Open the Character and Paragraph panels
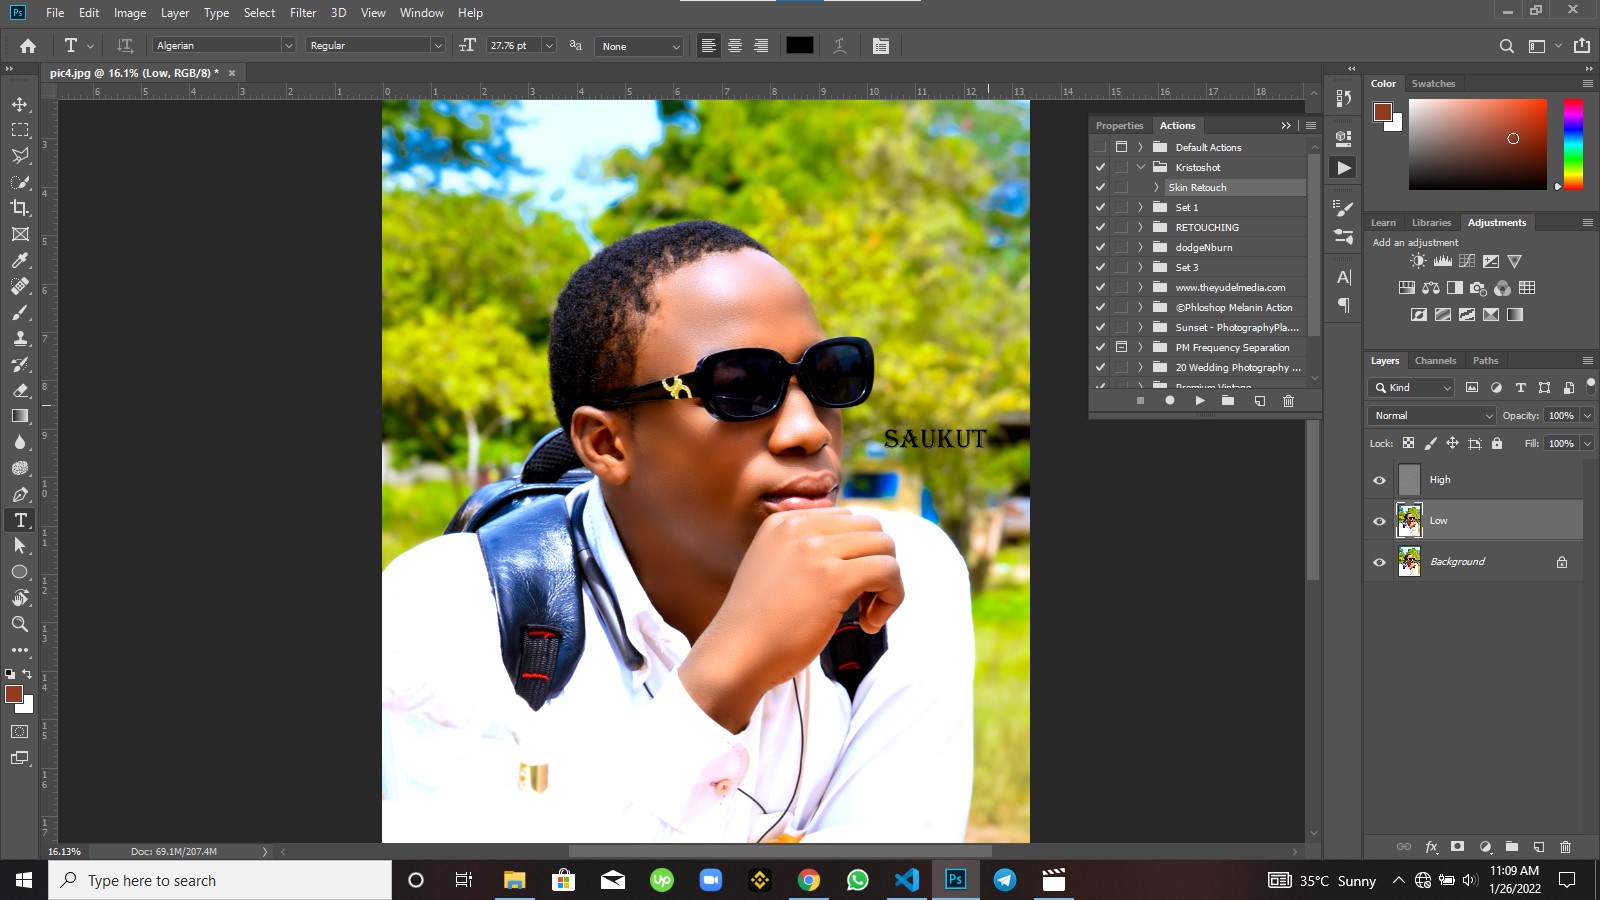The height and width of the screenshot is (900, 1600). [x=881, y=46]
